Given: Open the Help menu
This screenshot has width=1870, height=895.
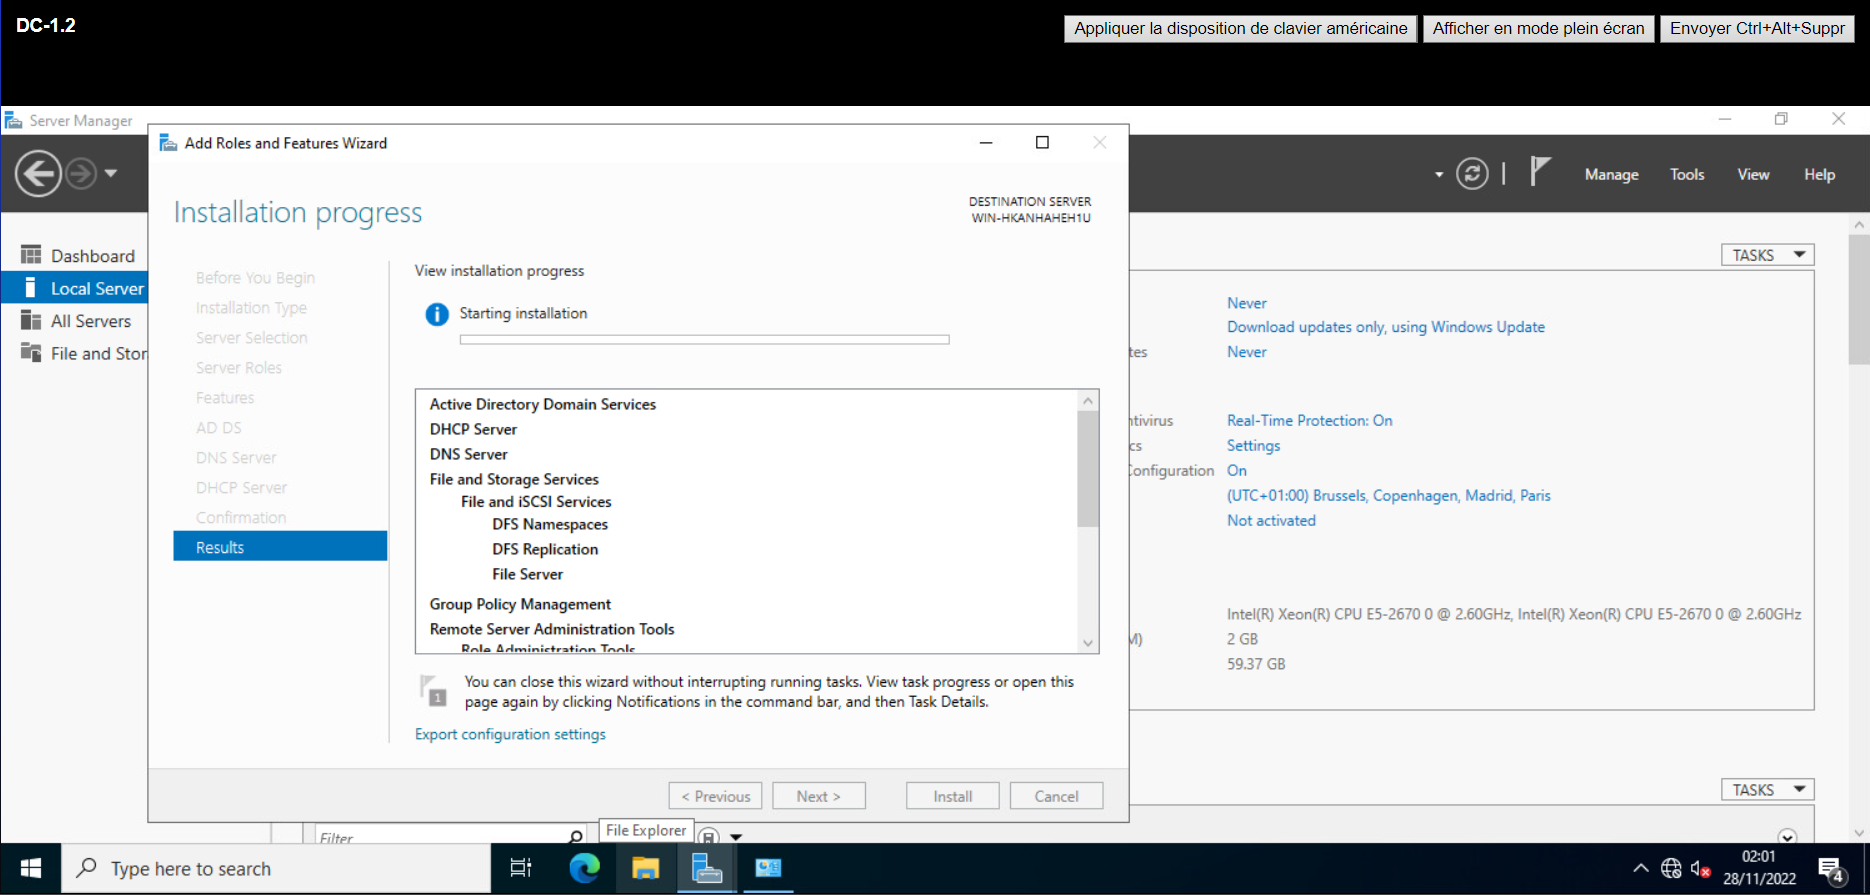Looking at the screenshot, I should coord(1819,174).
